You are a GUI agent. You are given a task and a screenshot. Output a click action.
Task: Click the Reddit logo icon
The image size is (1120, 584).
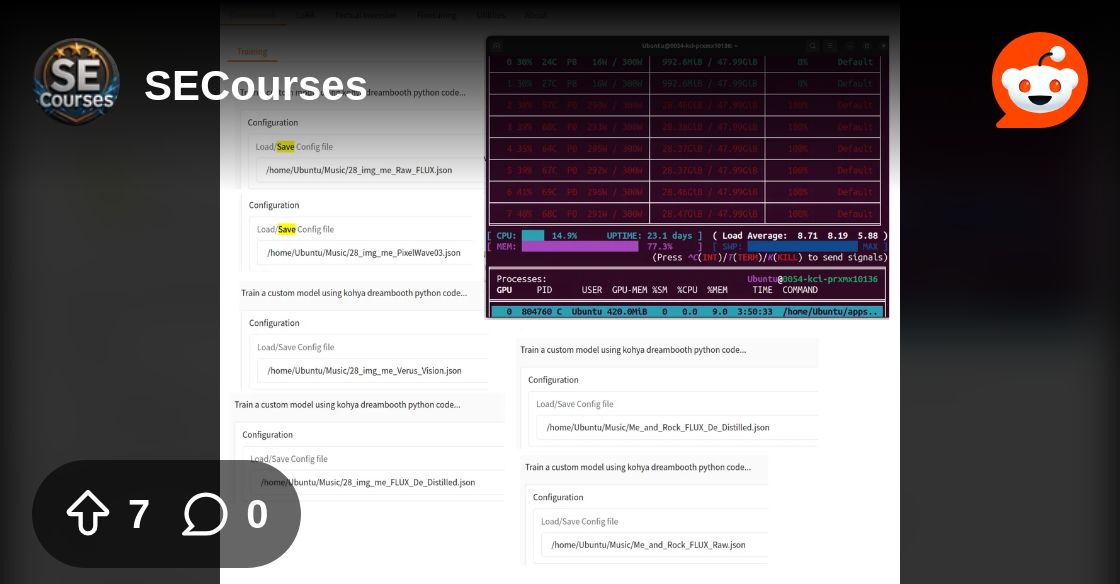(x=1039, y=80)
